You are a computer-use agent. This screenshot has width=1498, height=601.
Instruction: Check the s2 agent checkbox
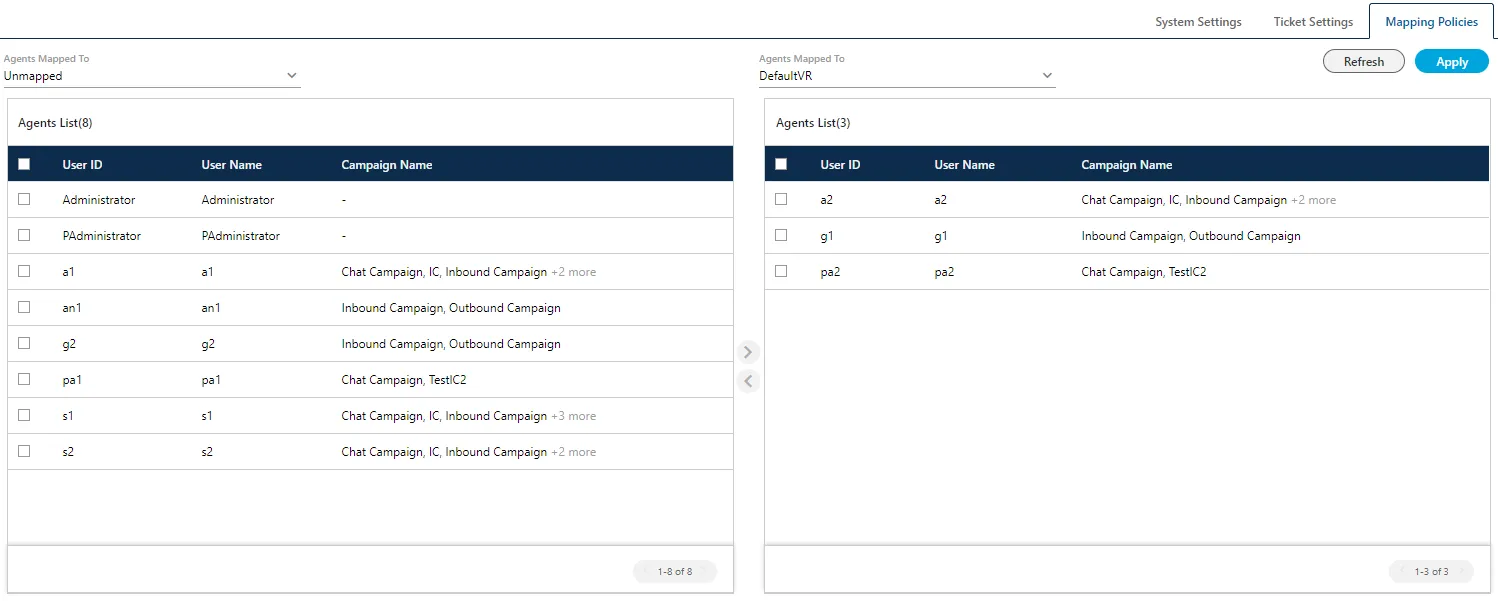point(24,451)
